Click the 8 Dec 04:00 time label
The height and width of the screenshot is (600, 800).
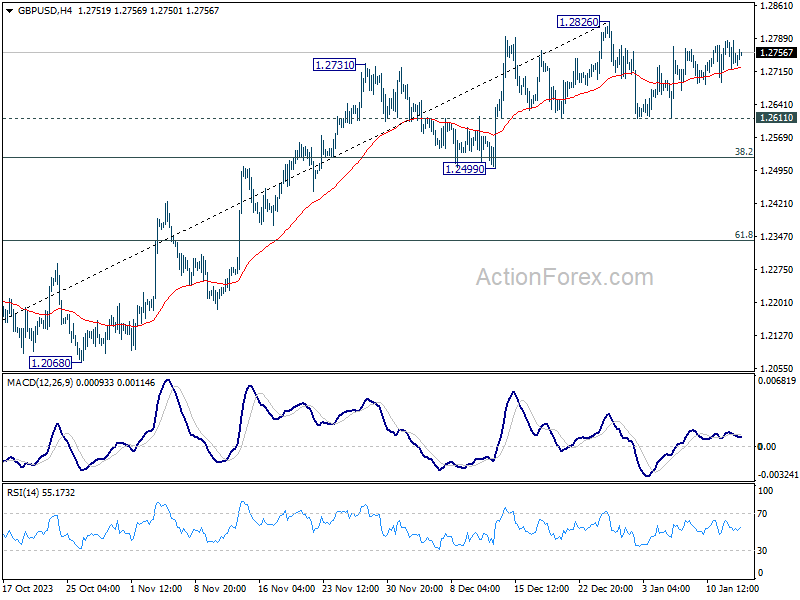(477, 588)
